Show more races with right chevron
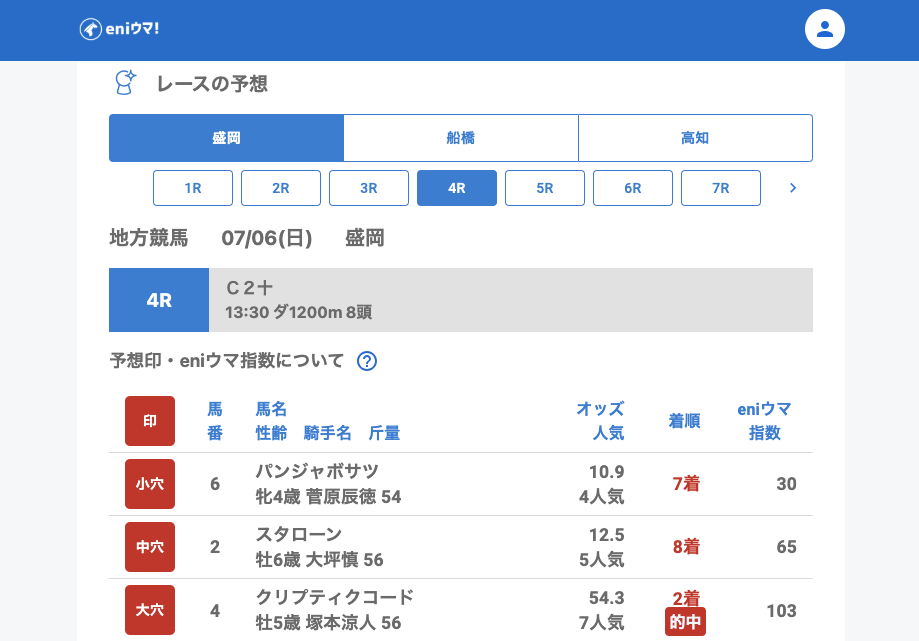The width and height of the screenshot is (919, 641). pos(793,188)
